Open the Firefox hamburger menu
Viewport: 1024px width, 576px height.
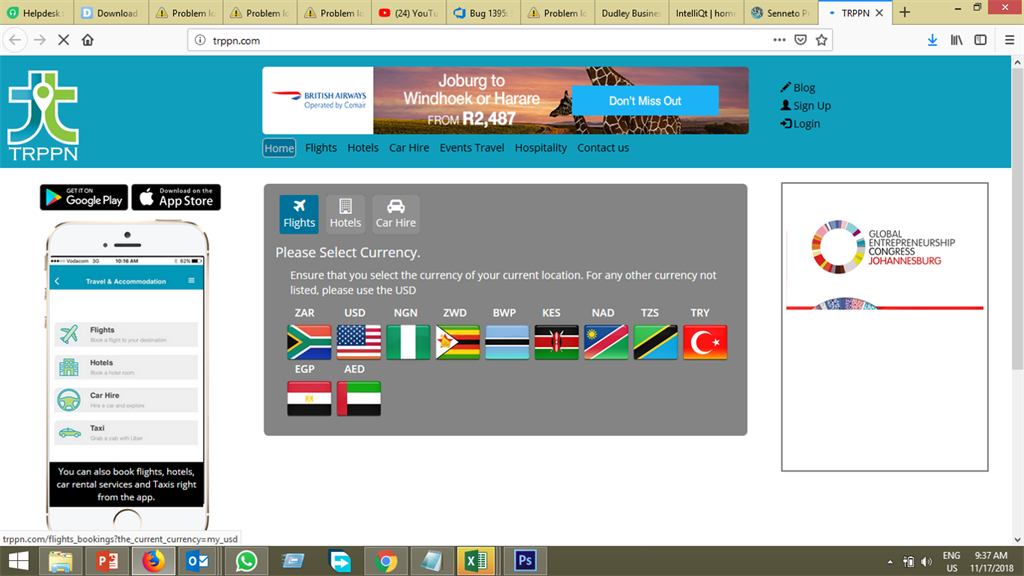pyautogui.click(x=1010, y=40)
